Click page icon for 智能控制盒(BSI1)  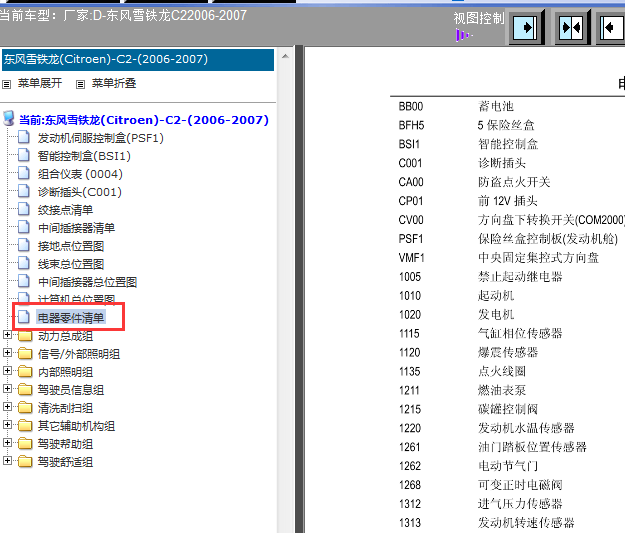tap(24, 155)
